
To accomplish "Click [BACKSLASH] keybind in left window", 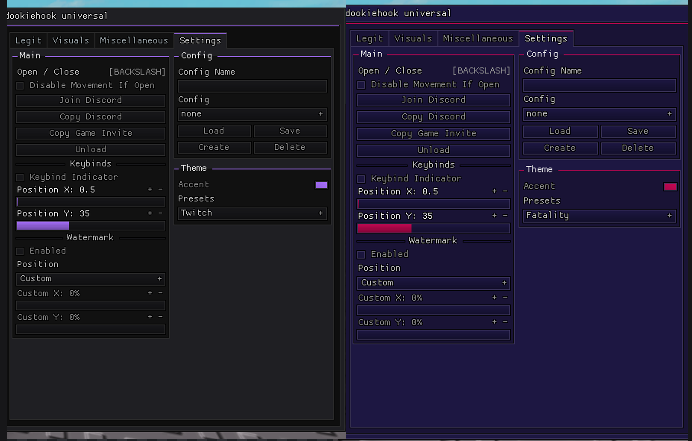I will (x=137, y=72).
